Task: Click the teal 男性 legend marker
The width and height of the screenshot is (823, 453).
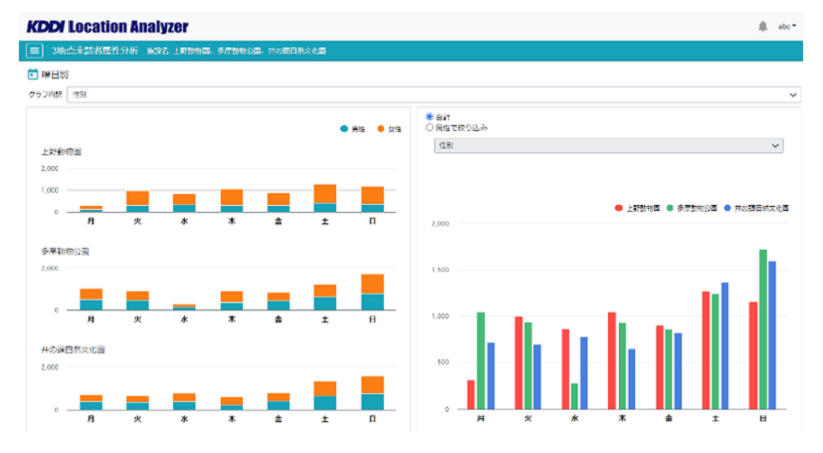Action: pos(344,130)
